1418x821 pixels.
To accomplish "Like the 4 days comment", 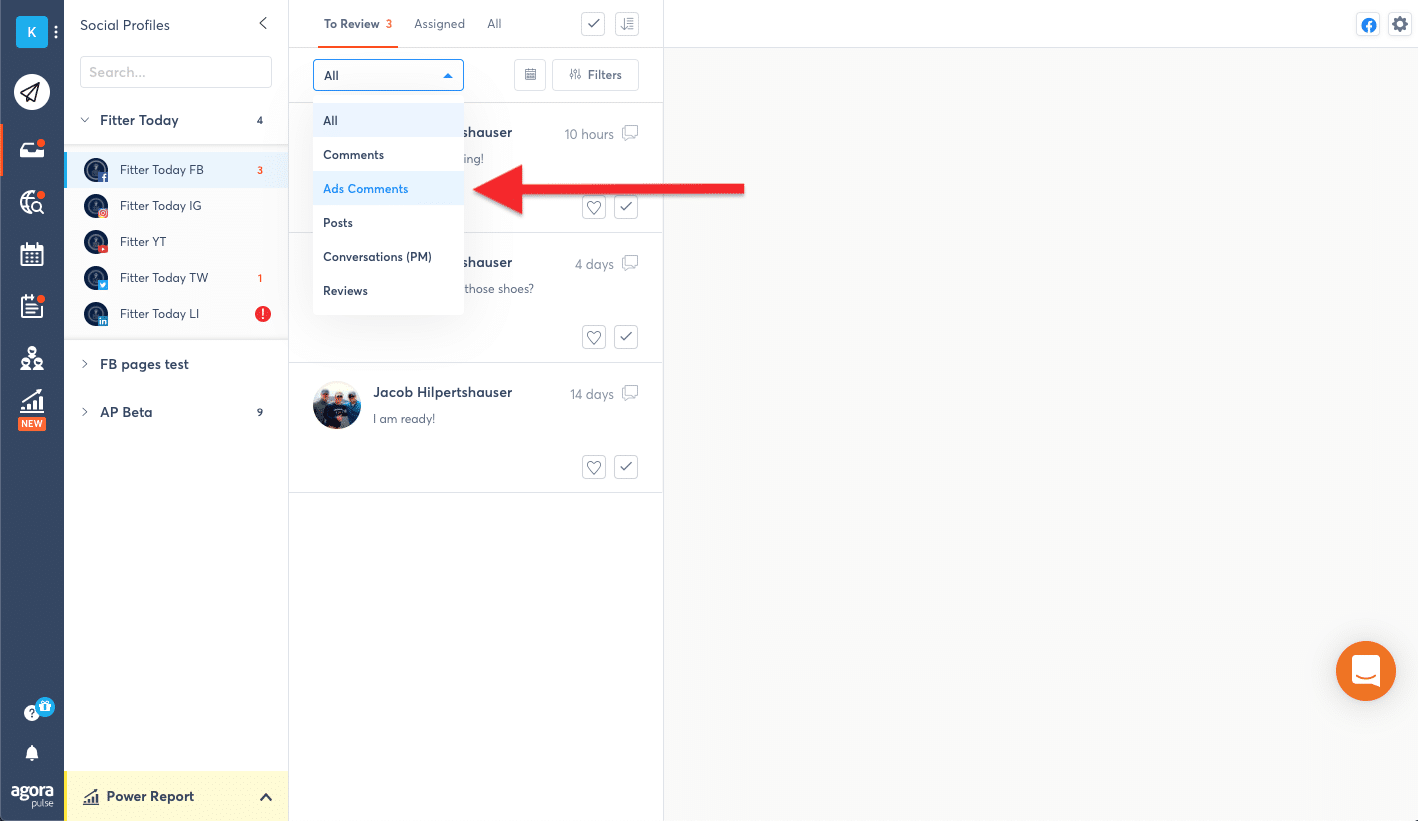I will [594, 337].
